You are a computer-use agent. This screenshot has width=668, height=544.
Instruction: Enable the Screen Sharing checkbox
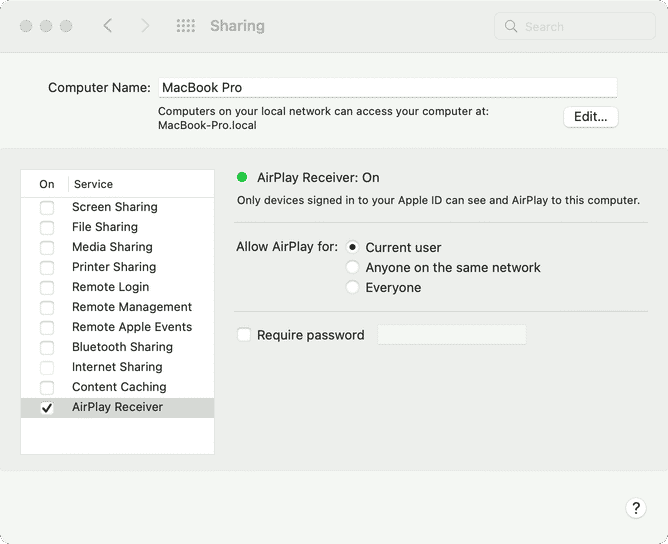[x=47, y=207]
